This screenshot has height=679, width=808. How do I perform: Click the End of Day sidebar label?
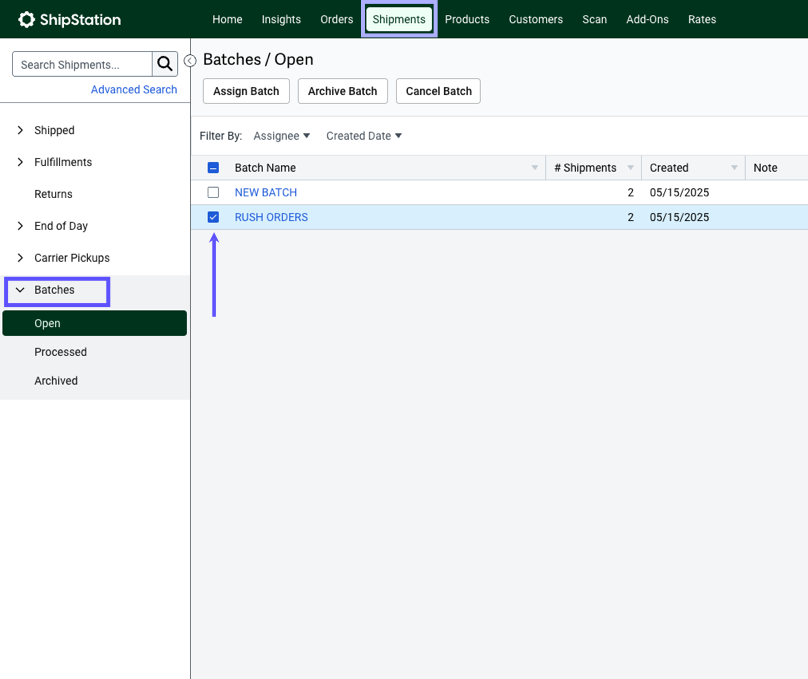(61, 226)
